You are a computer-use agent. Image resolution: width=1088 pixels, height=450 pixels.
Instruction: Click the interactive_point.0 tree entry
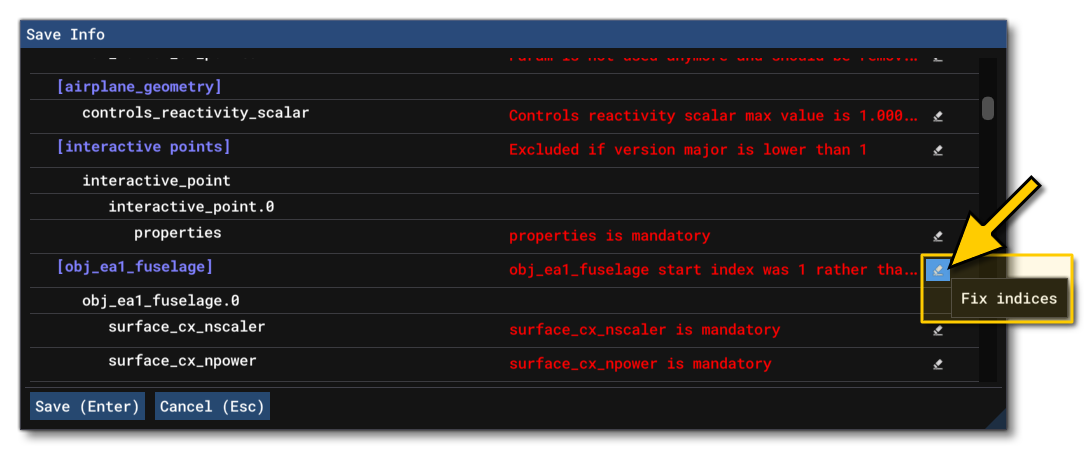click(191, 207)
